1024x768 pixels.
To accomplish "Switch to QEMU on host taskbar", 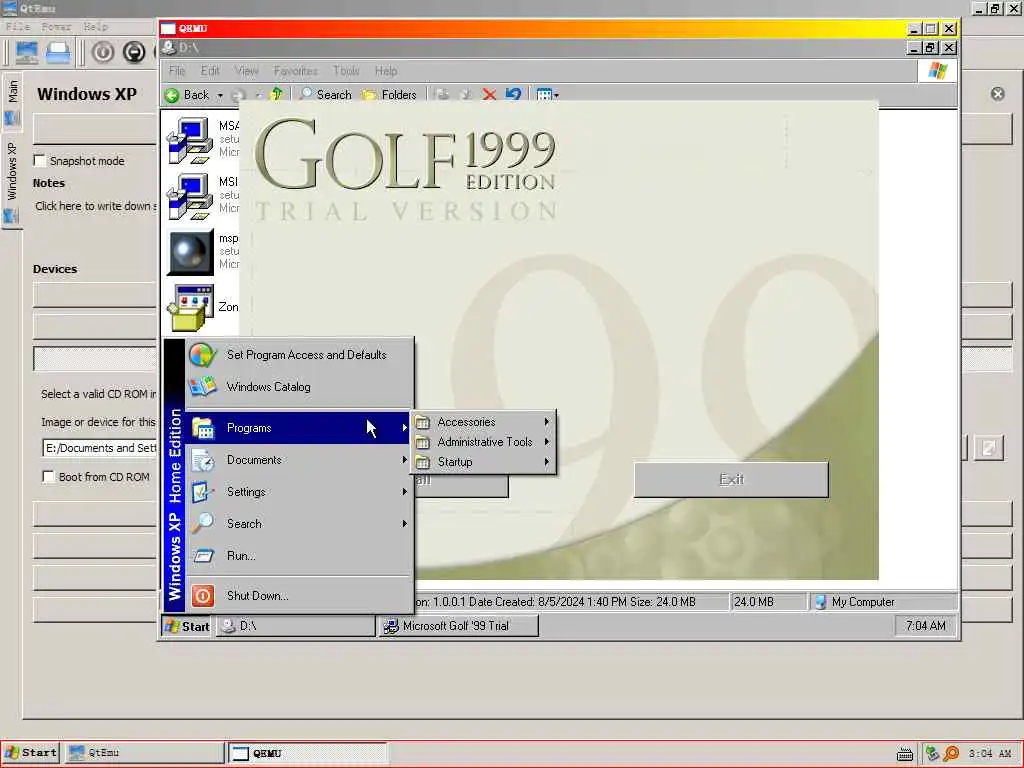I will (x=308, y=753).
